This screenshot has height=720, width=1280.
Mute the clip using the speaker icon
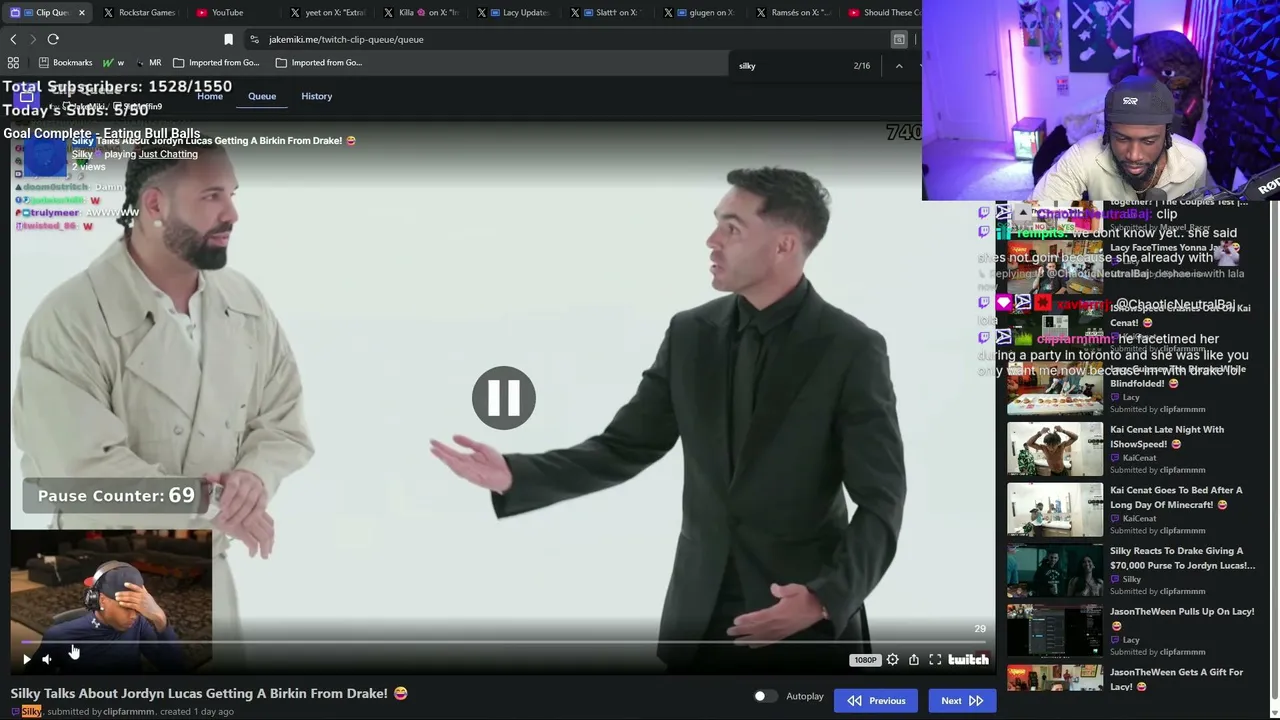tap(47, 659)
